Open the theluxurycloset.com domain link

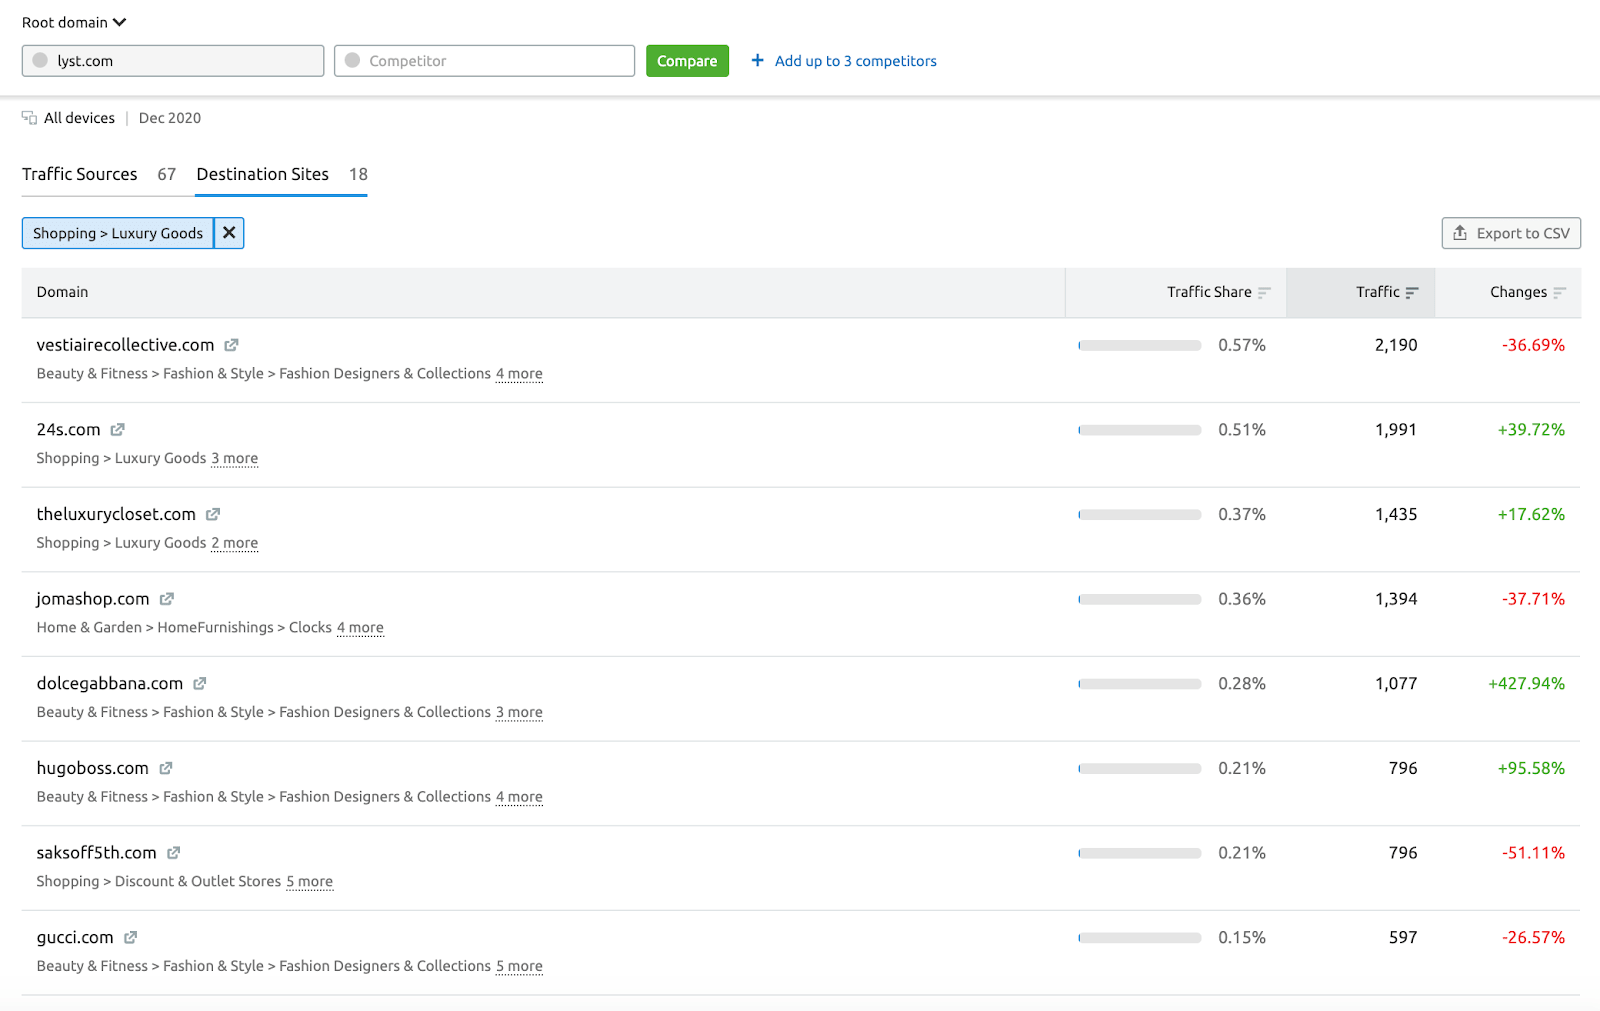[116, 514]
